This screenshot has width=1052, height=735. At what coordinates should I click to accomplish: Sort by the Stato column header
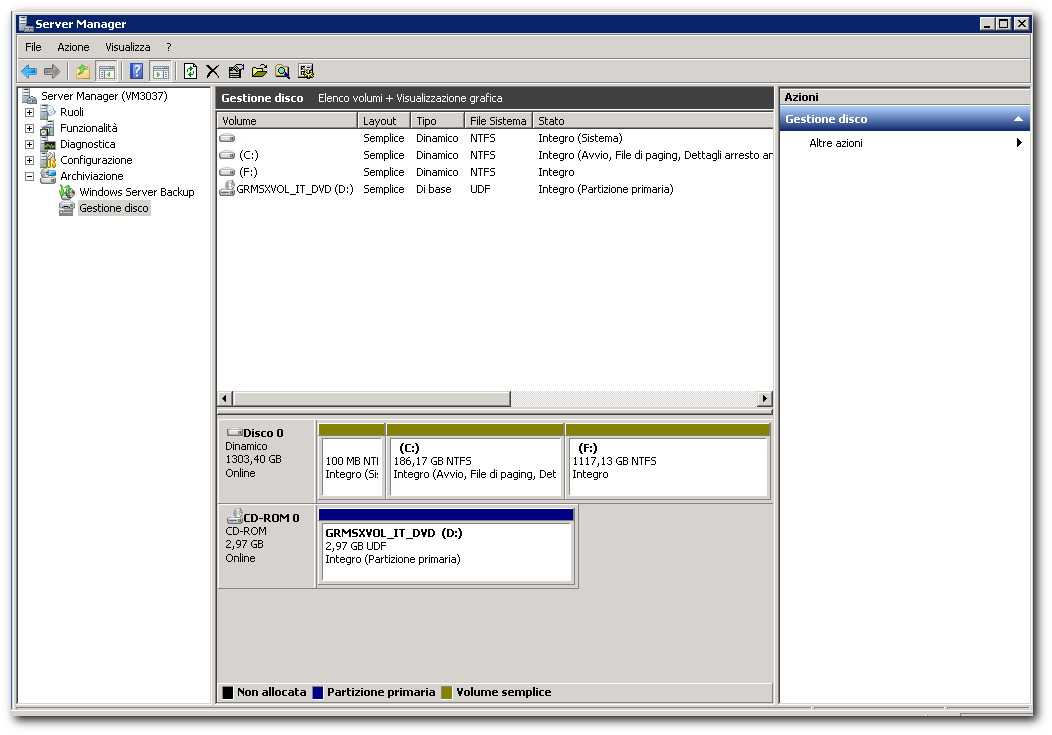[653, 121]
